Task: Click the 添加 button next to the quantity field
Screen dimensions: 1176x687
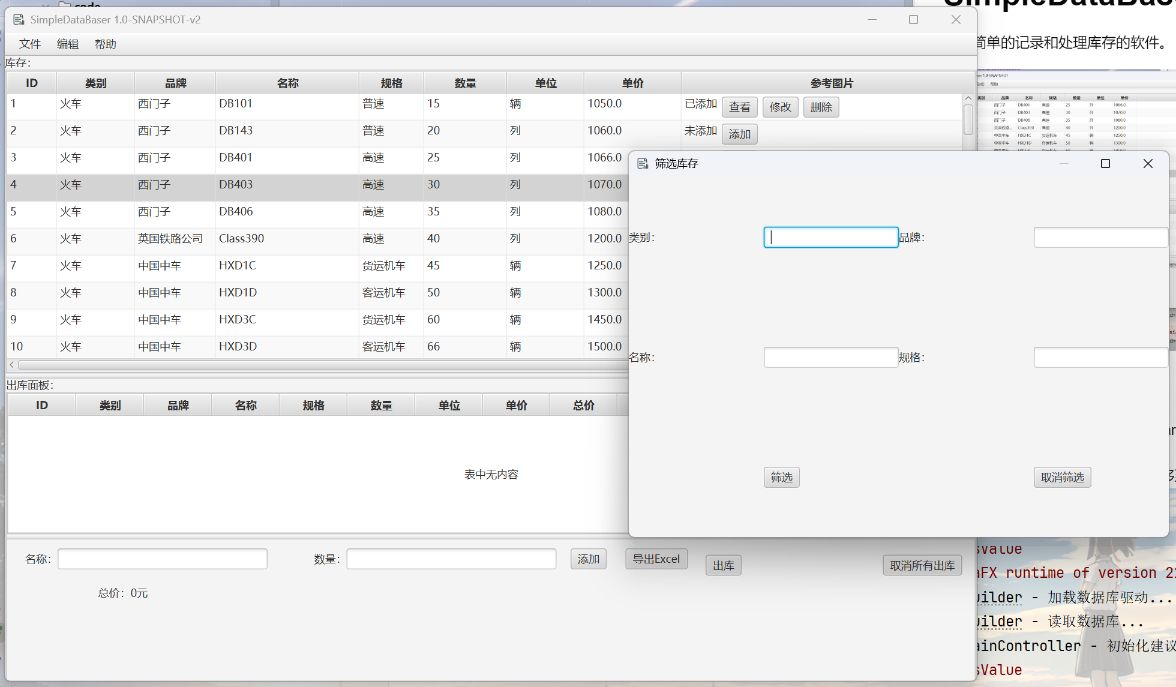Action: coord(588,559)
